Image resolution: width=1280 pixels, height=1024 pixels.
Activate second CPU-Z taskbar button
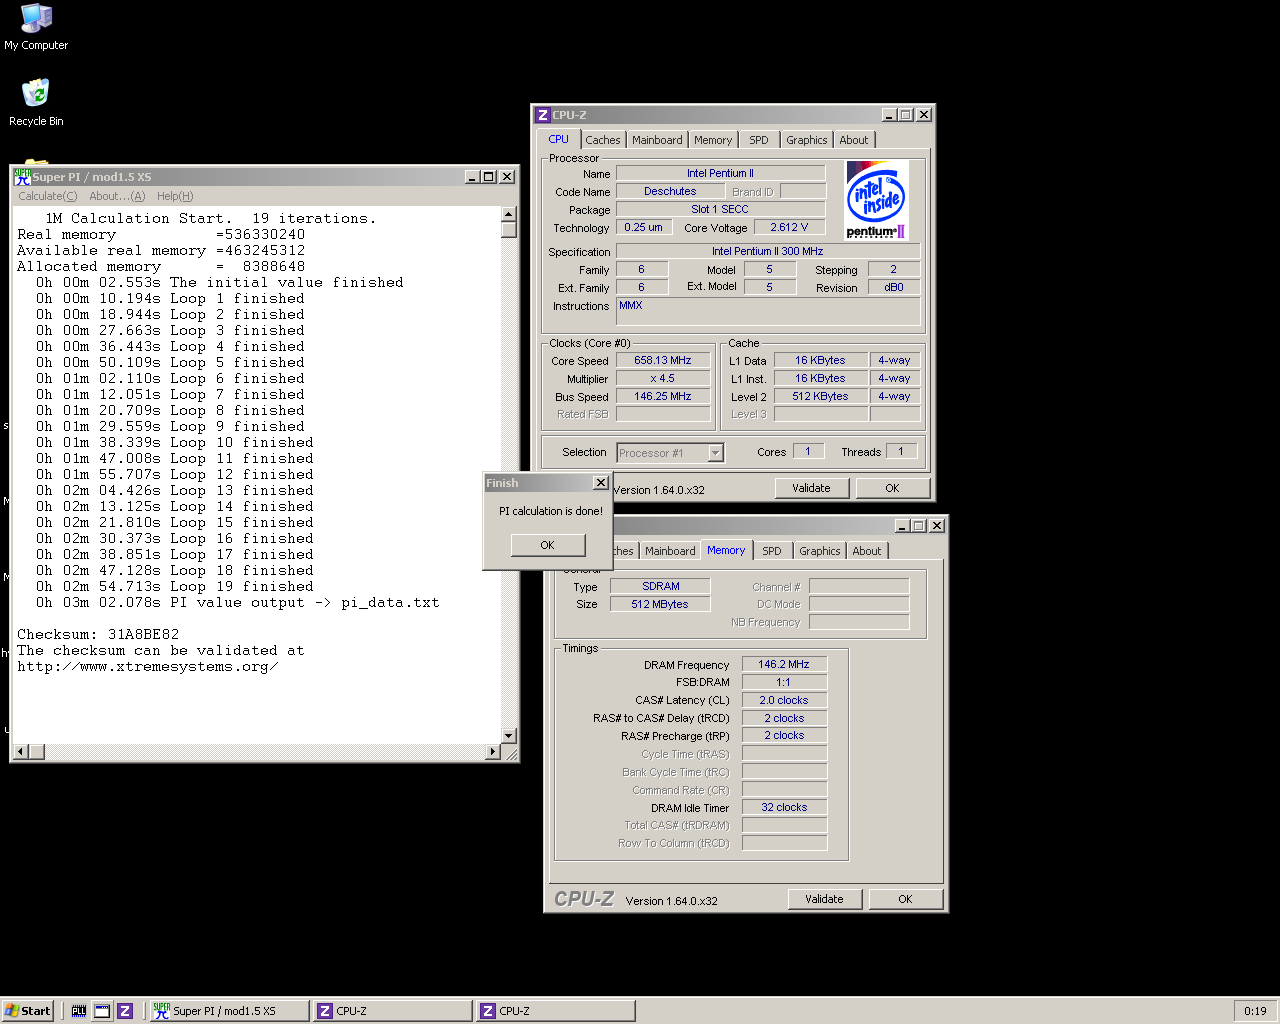pos(555,1011)
